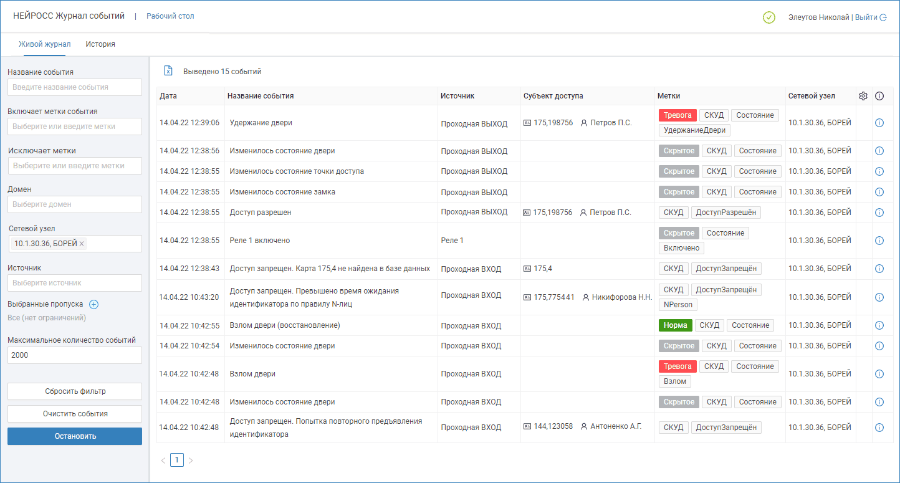Open info for Попытка повторного предъявления event
The height and width of the screenshot is (483, 900).
pyautogui.click(x=879, y=428)
